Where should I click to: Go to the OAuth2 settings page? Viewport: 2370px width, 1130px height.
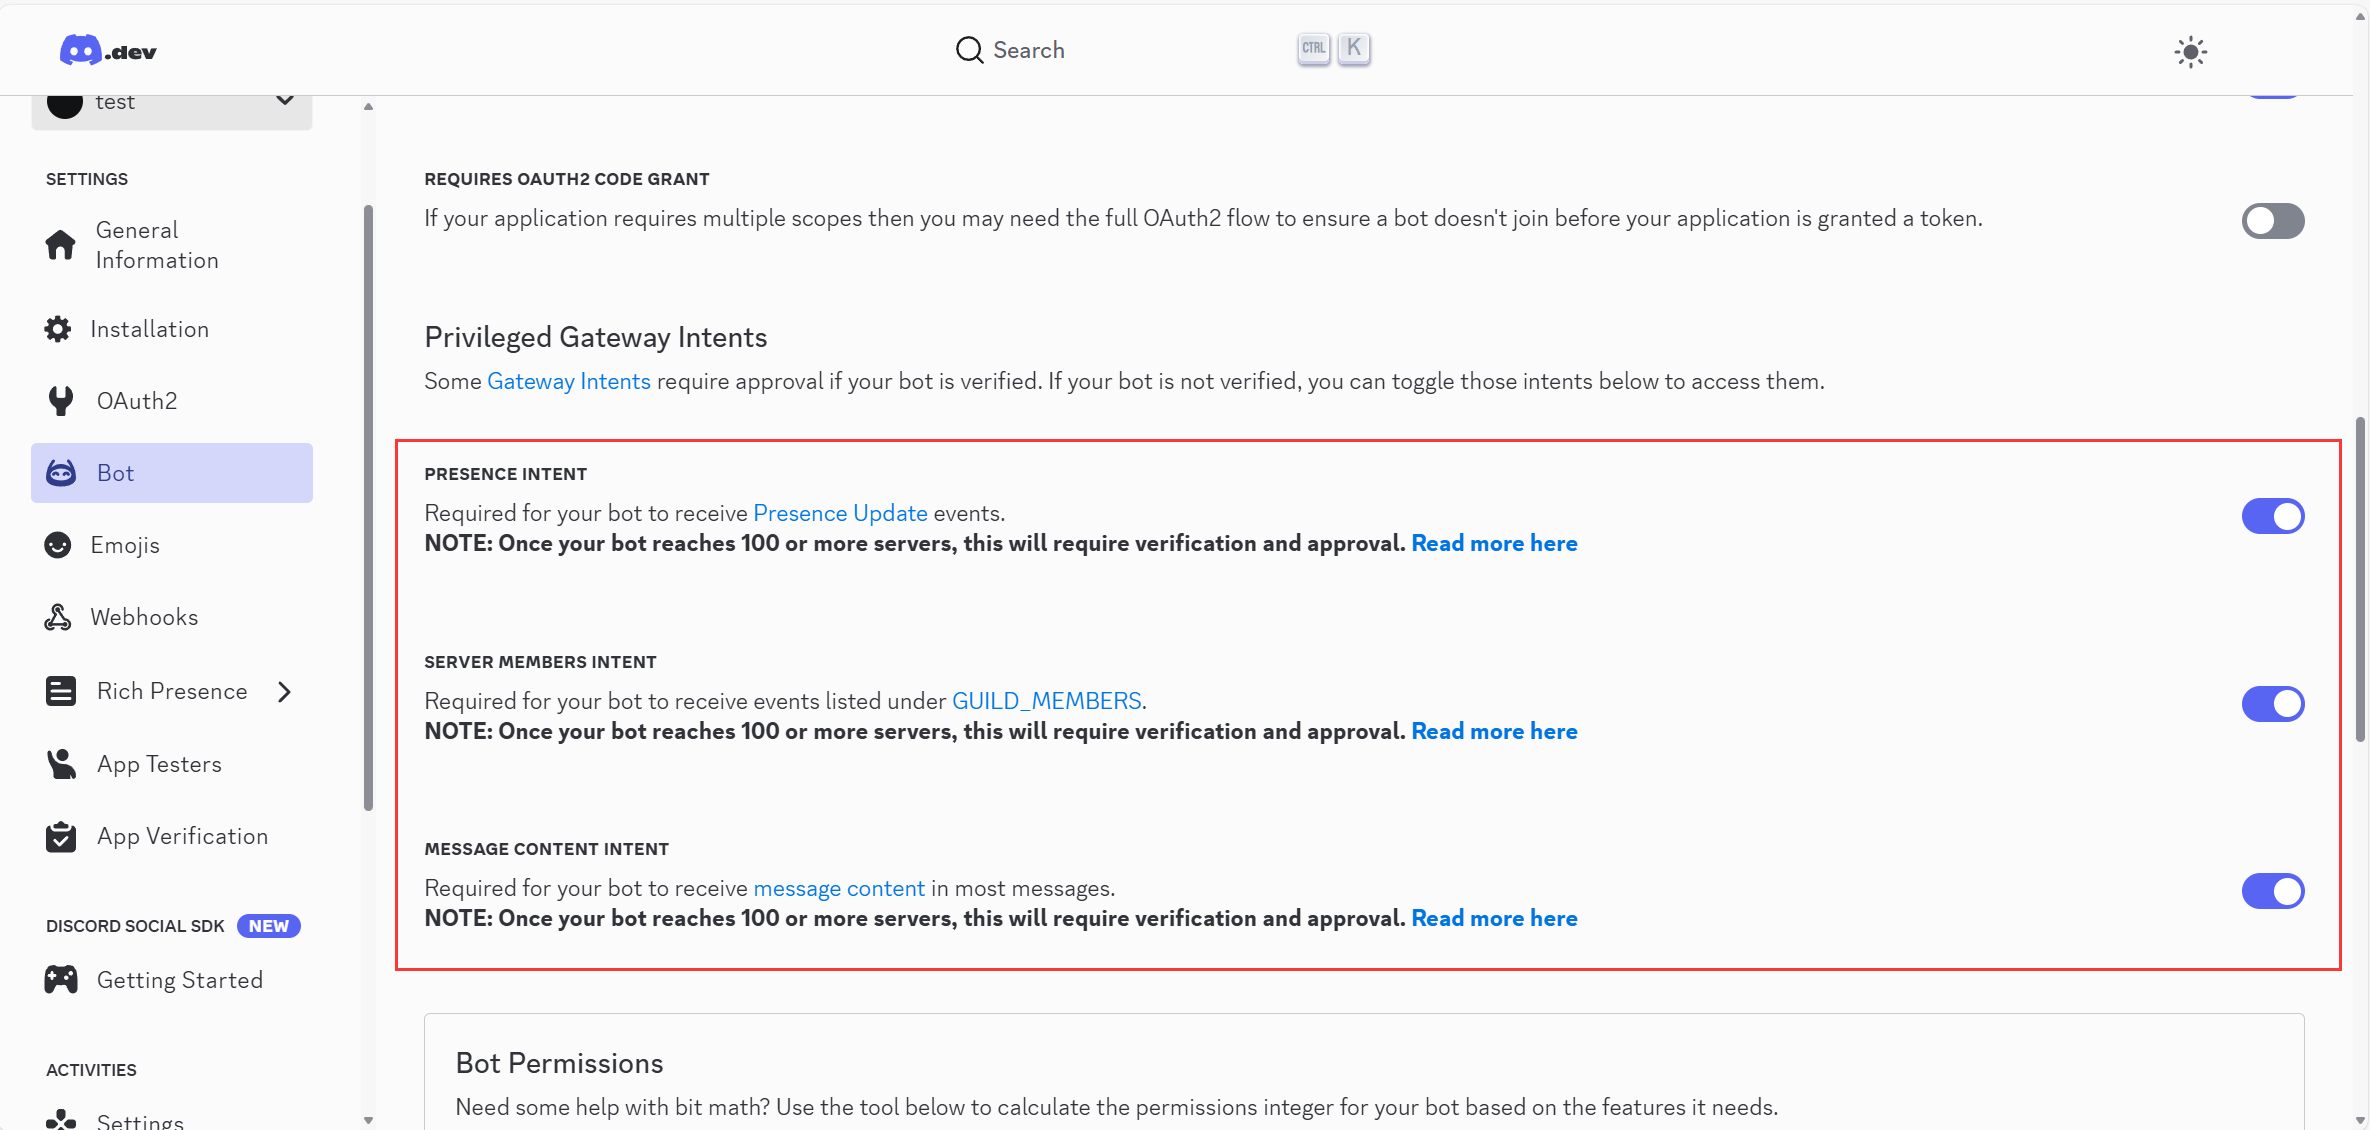click(x=172, y=401)
